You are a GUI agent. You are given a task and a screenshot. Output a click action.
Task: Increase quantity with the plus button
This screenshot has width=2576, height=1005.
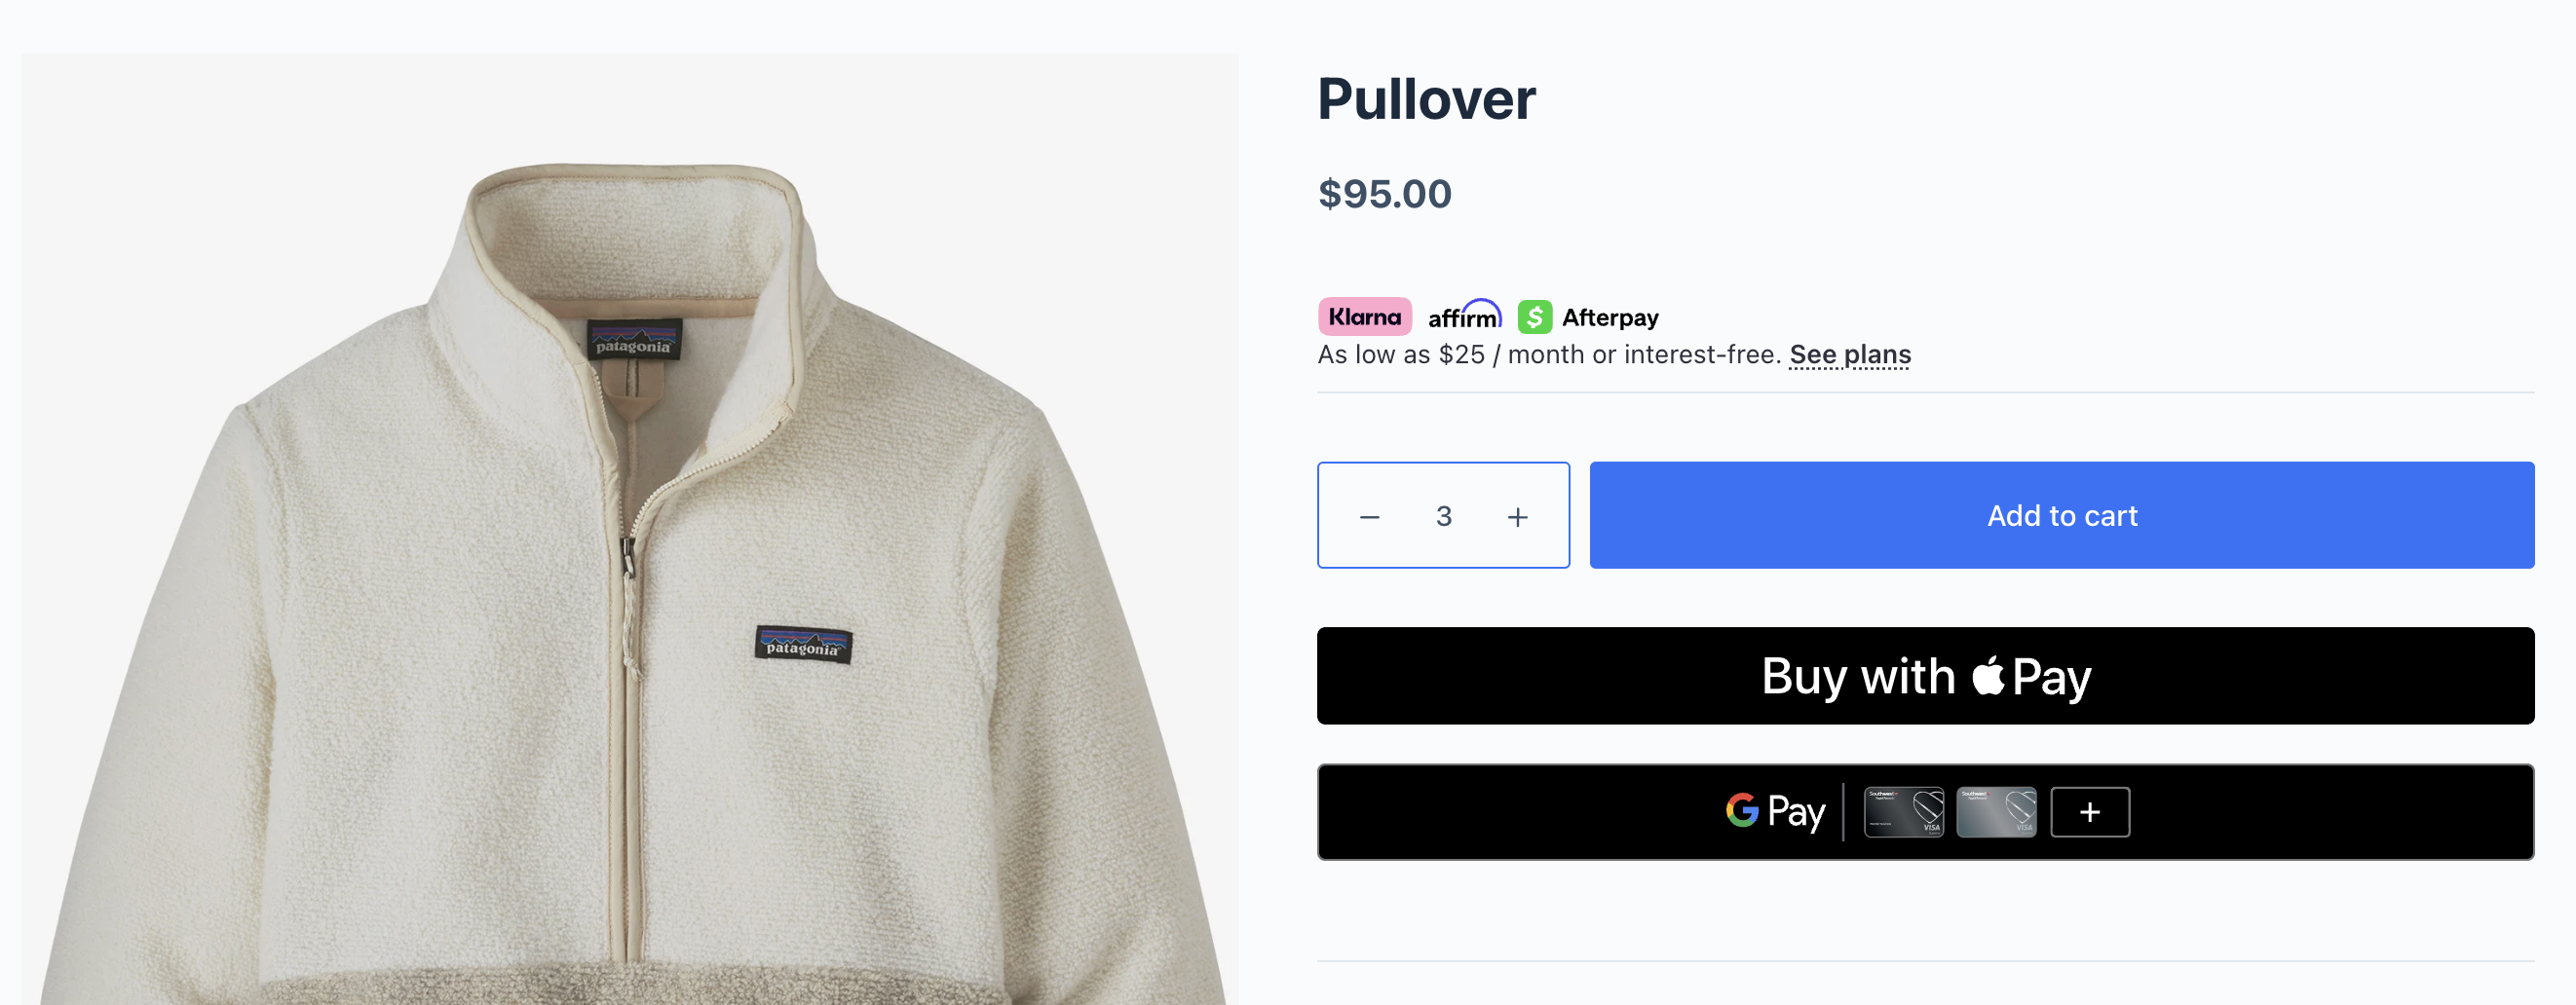[1517, 517]
